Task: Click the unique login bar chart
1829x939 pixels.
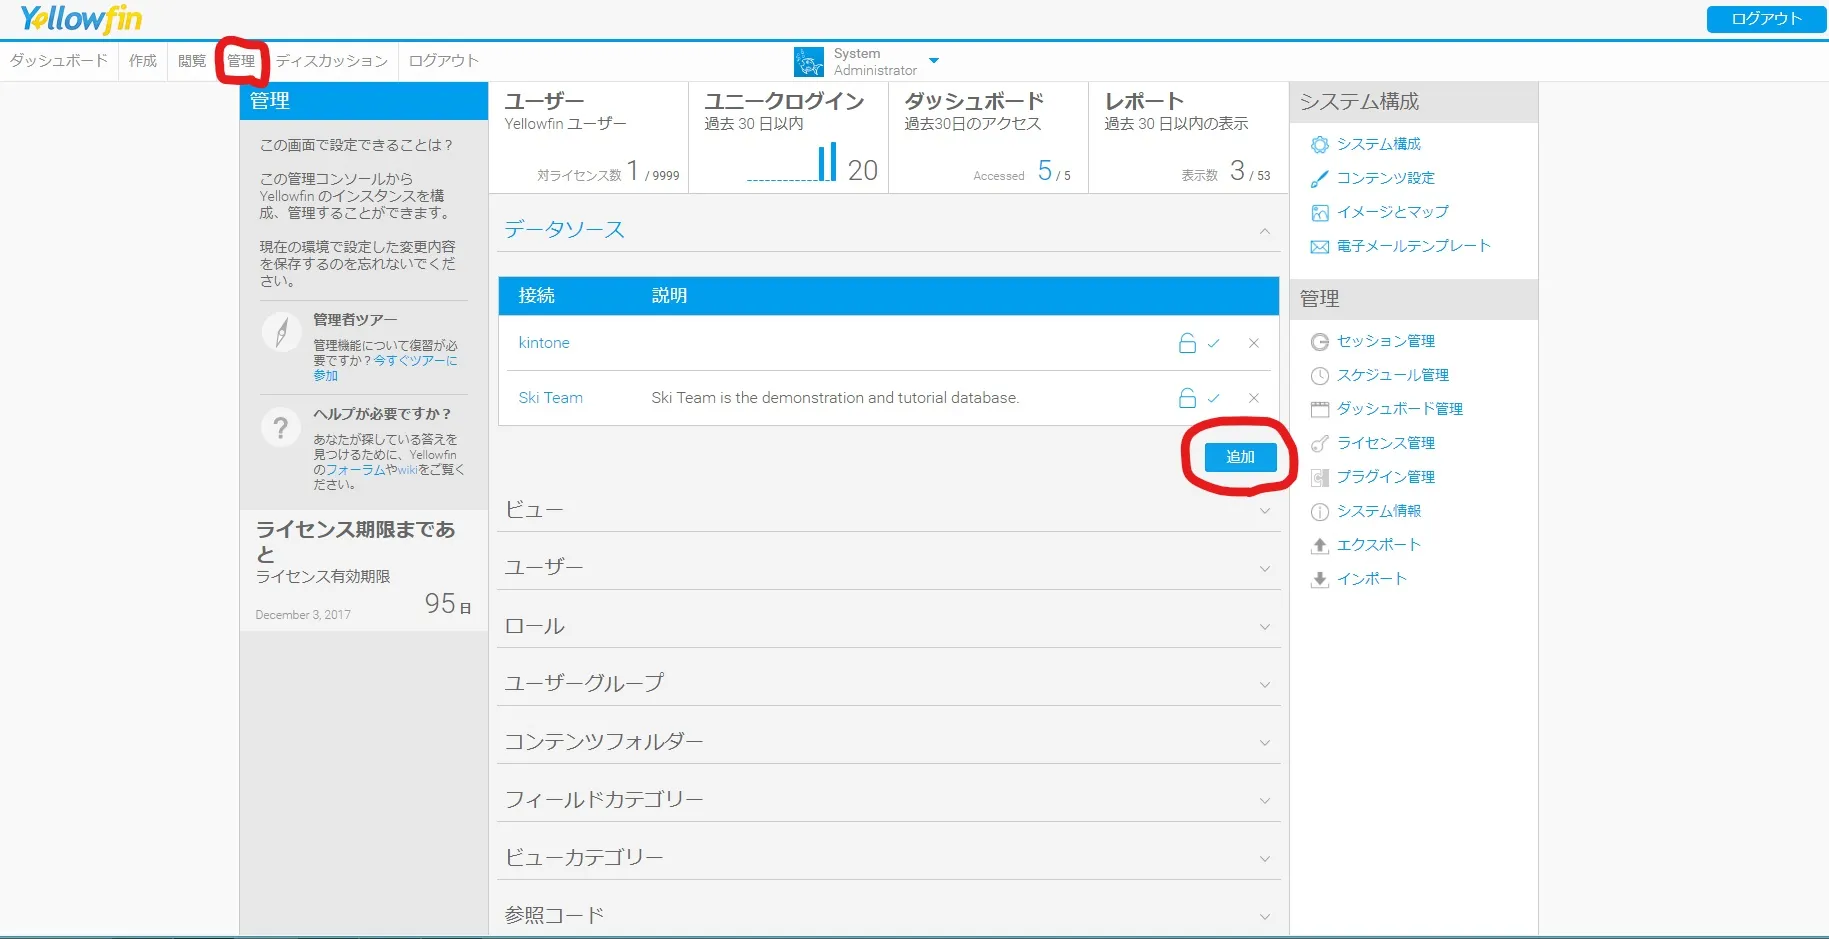Action: (826, 162)
